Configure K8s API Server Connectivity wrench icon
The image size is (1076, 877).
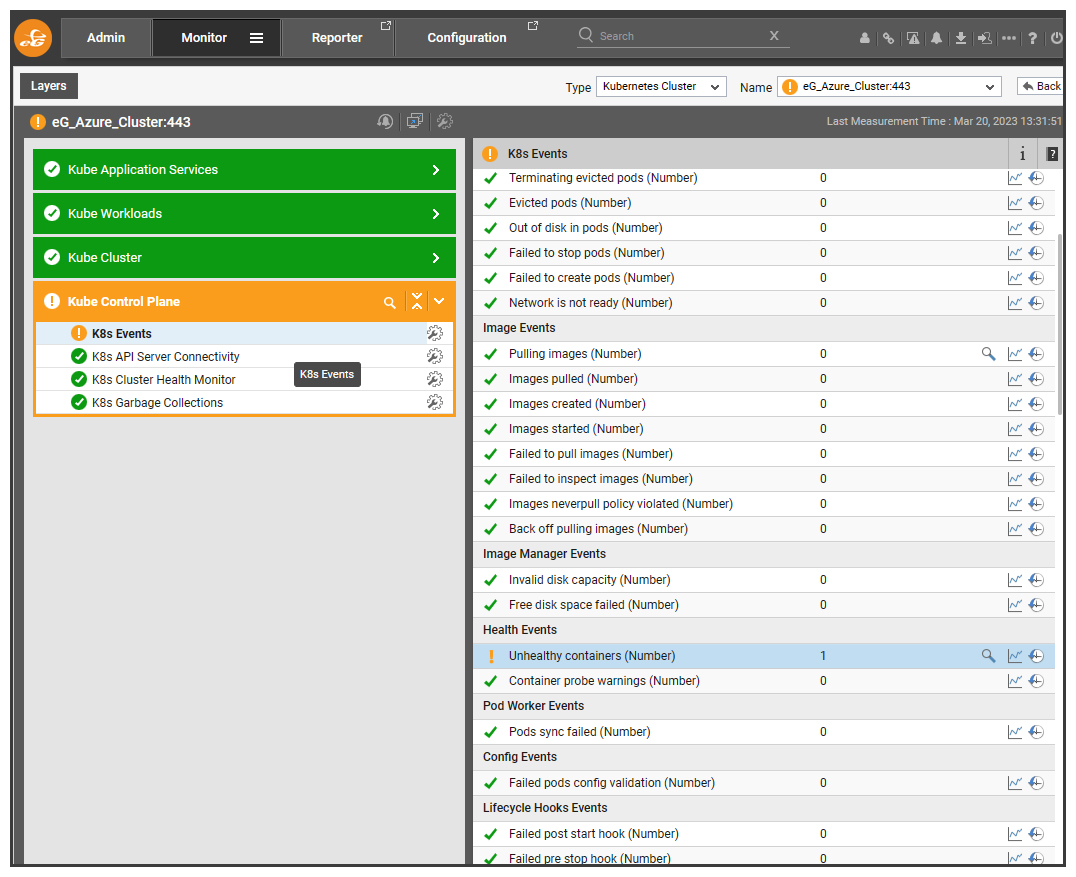[x=435, y=356]
